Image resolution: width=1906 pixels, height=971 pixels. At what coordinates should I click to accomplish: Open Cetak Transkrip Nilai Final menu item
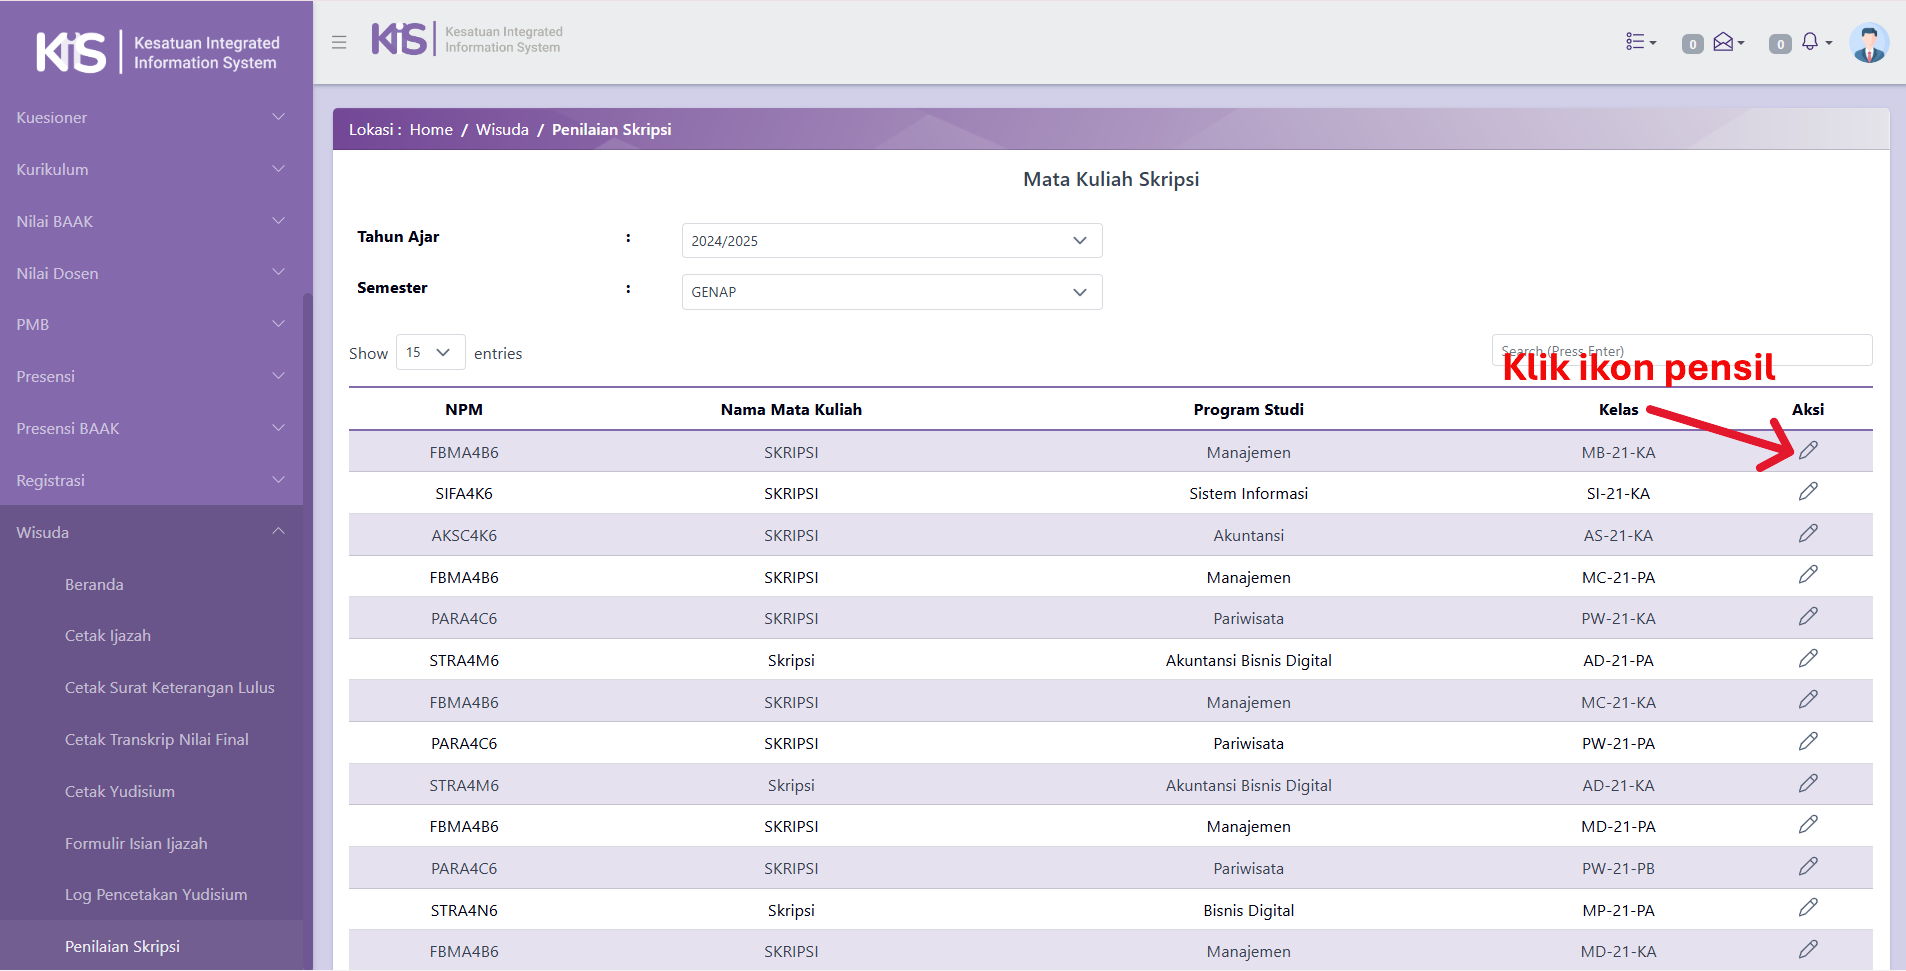157,740
